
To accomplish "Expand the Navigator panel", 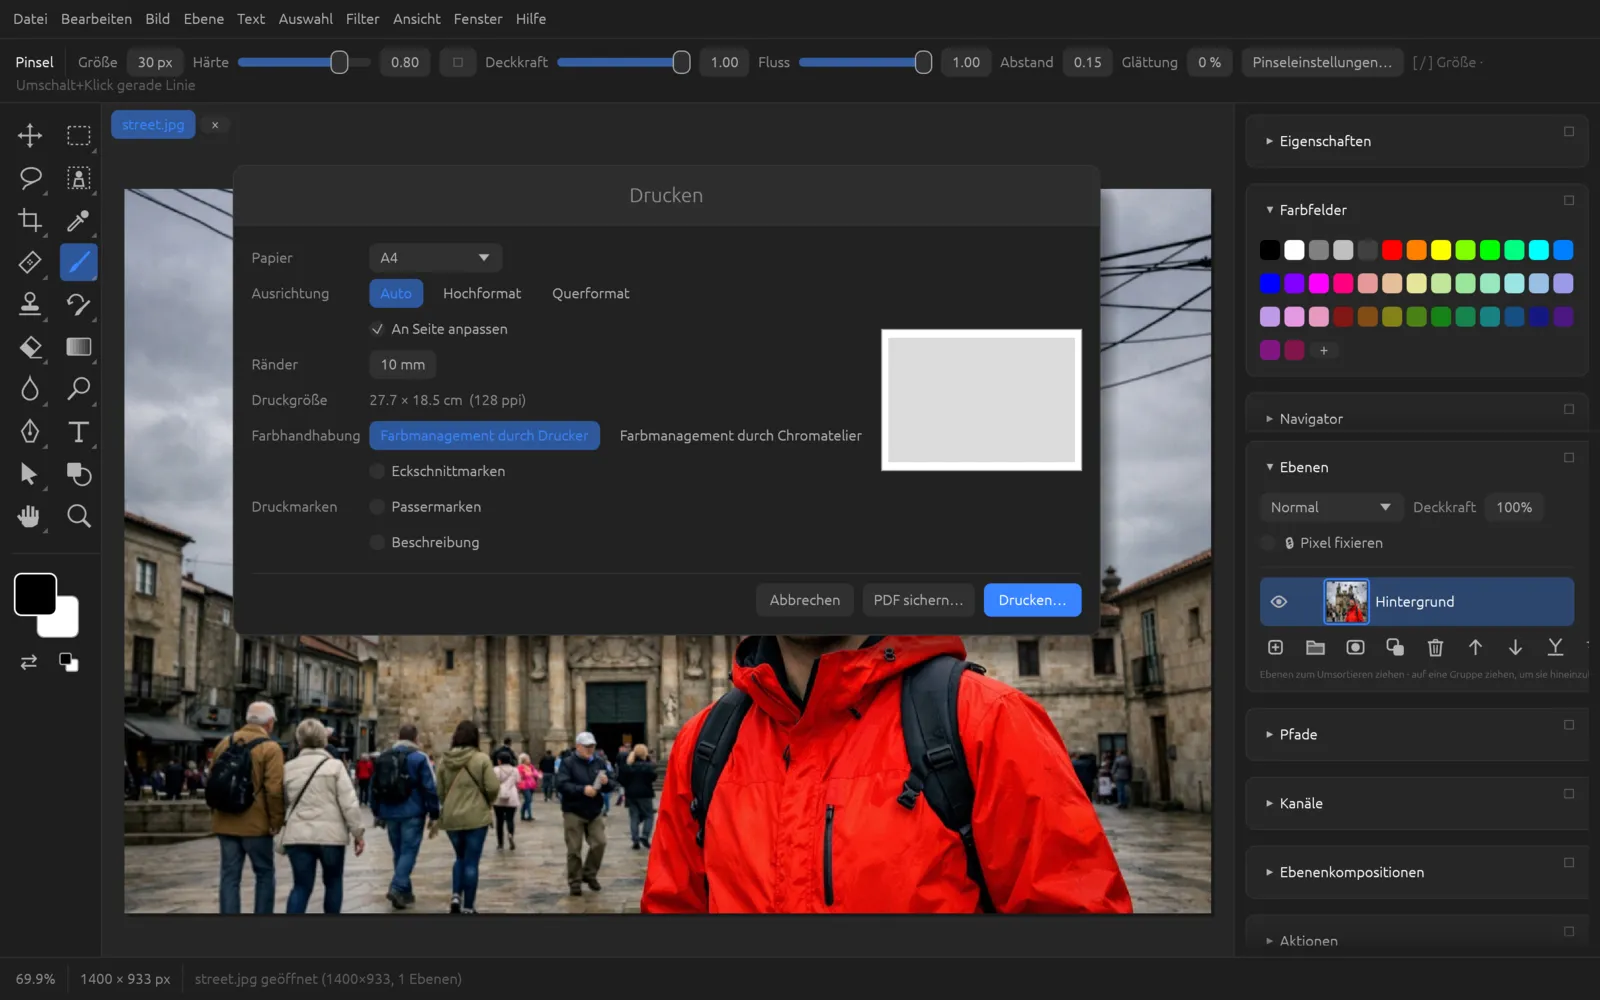I will [1304, 419].
